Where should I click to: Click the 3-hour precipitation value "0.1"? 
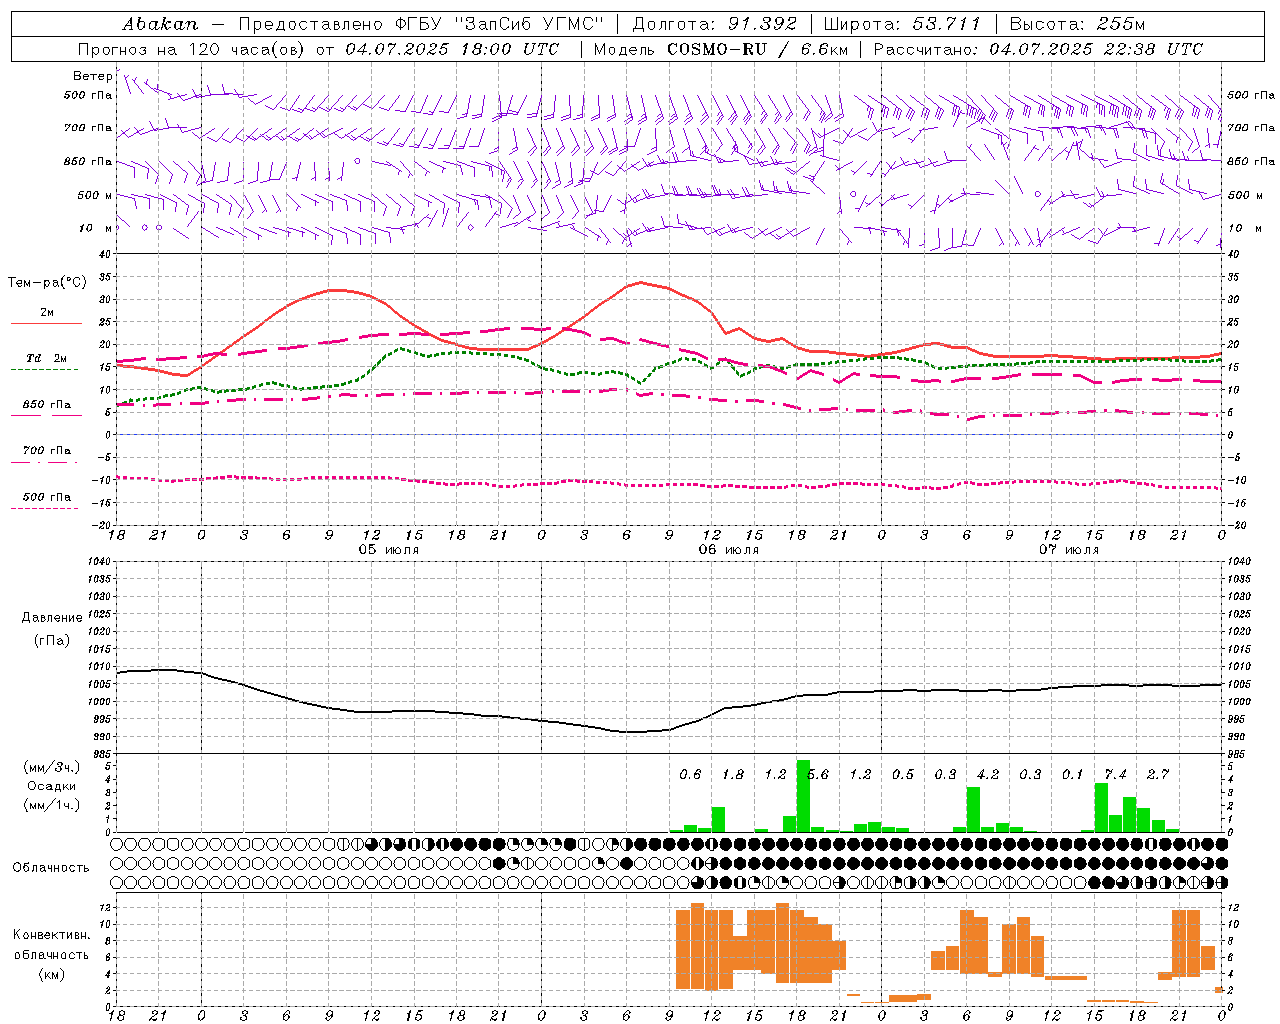1073,774
